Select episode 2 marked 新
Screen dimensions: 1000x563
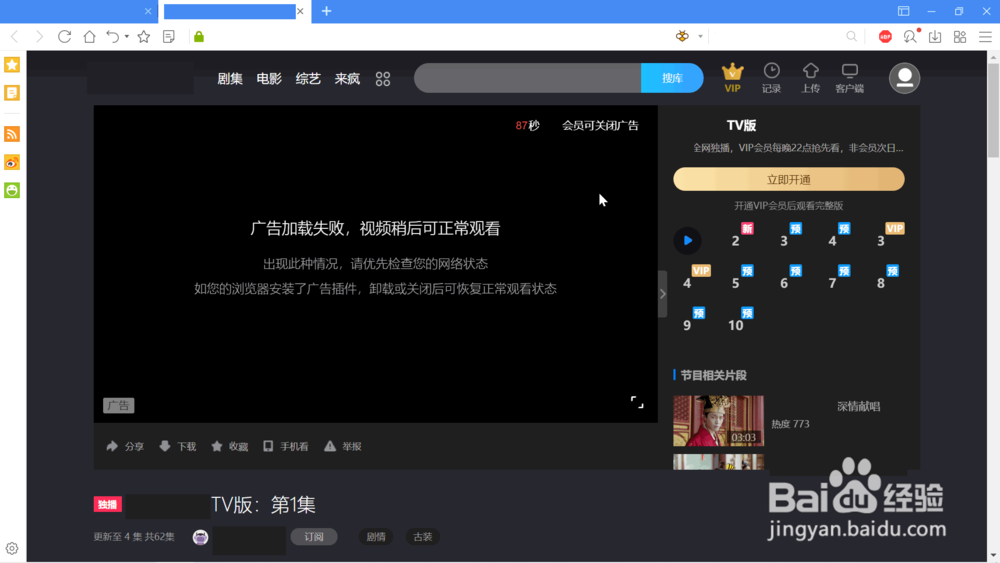click(736, 240)
